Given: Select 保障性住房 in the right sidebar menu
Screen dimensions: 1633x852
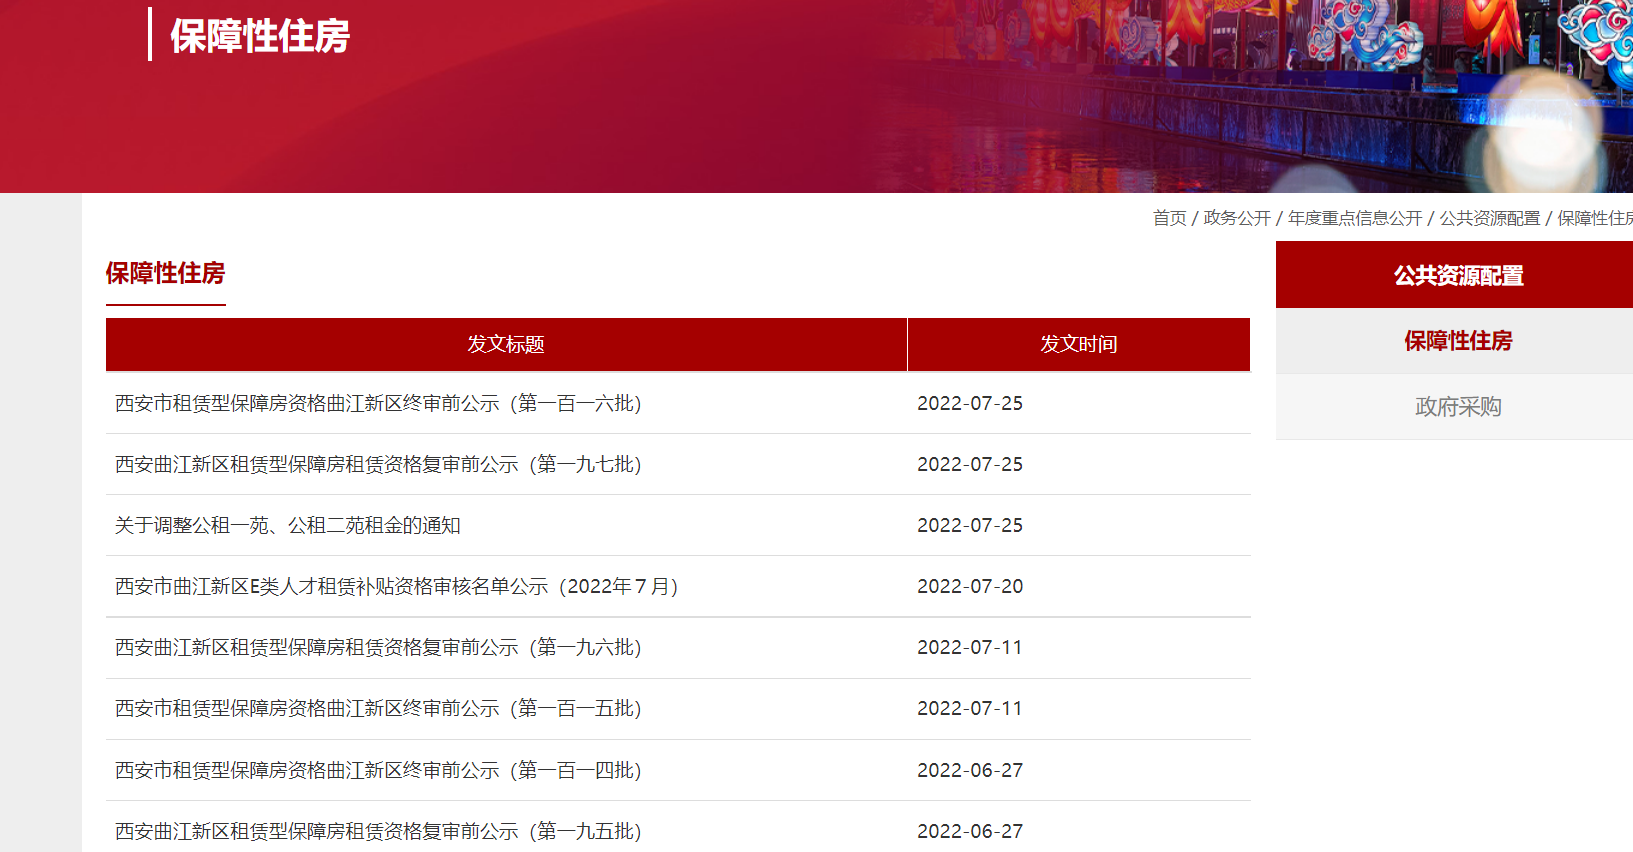Looking at the screenshot, I should tap(1457, 341).
